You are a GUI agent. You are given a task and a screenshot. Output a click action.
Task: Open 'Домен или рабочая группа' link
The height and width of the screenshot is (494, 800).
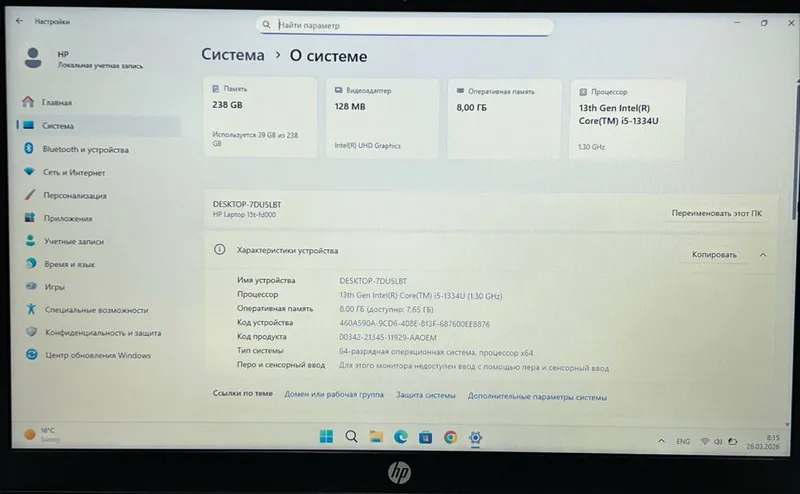(334, 394)
